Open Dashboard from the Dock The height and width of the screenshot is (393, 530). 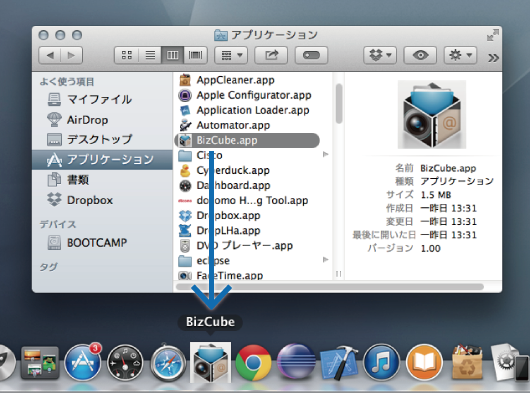tap(125, 363)
